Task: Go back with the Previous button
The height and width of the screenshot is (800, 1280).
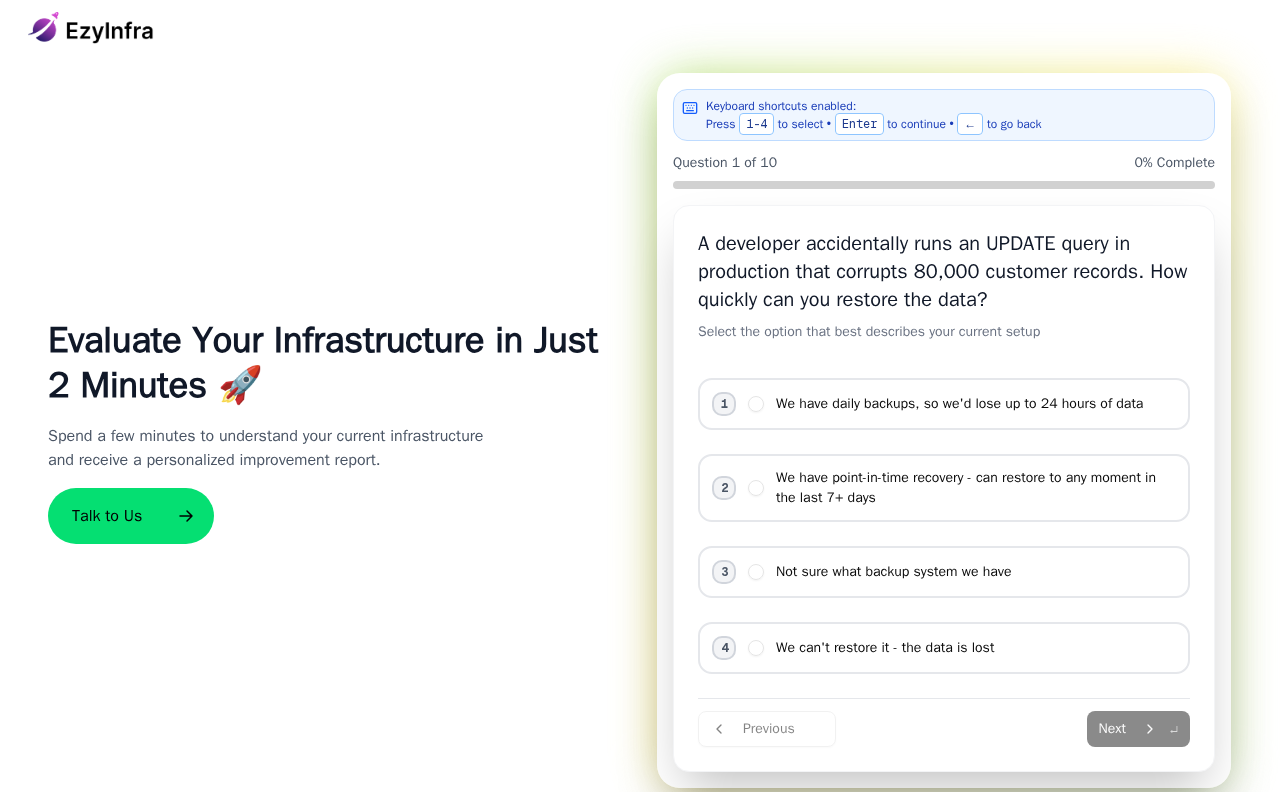Action: [767, 729]
